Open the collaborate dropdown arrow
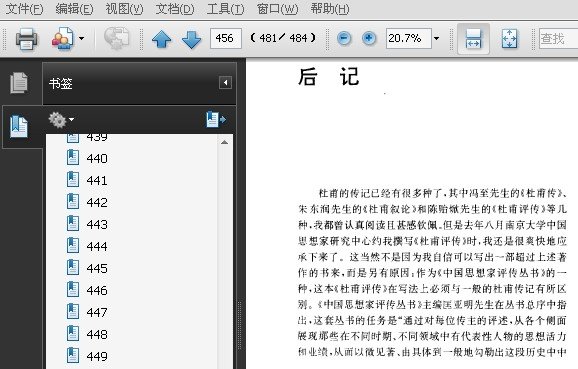This screenshot has width=578, height=369. coord(81,38)
